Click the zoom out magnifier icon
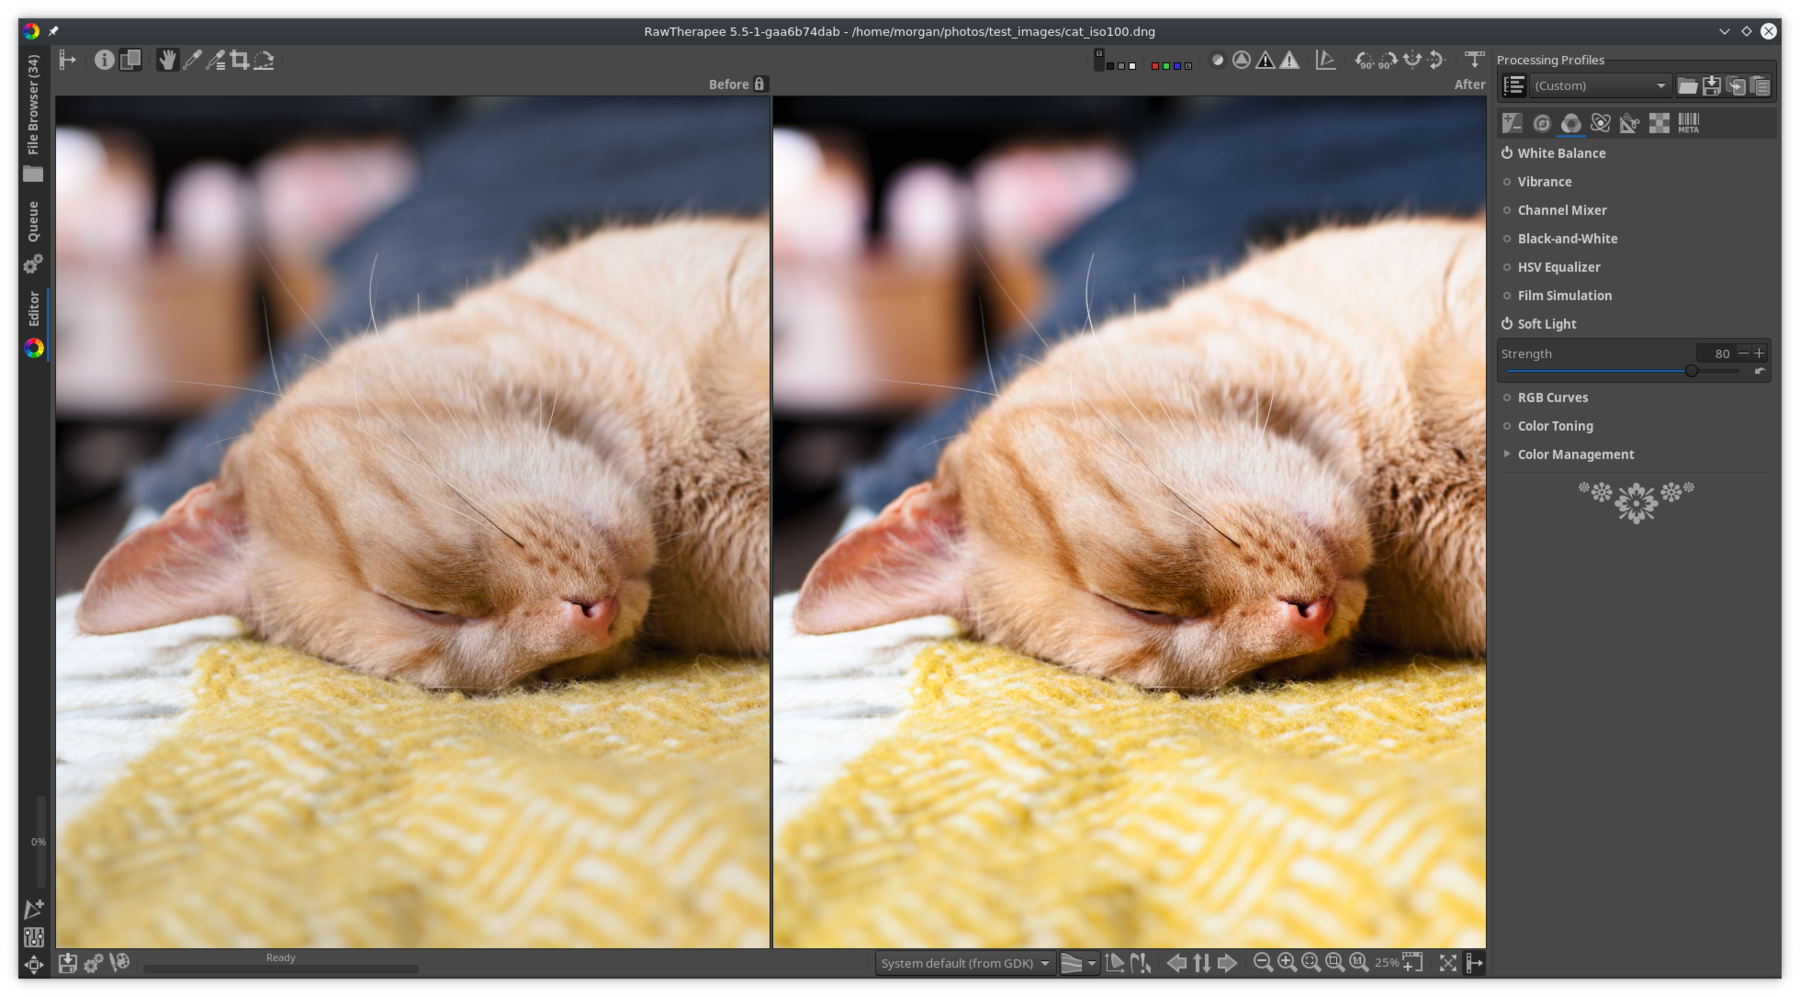The image size is (1800, 997). 1263,962
